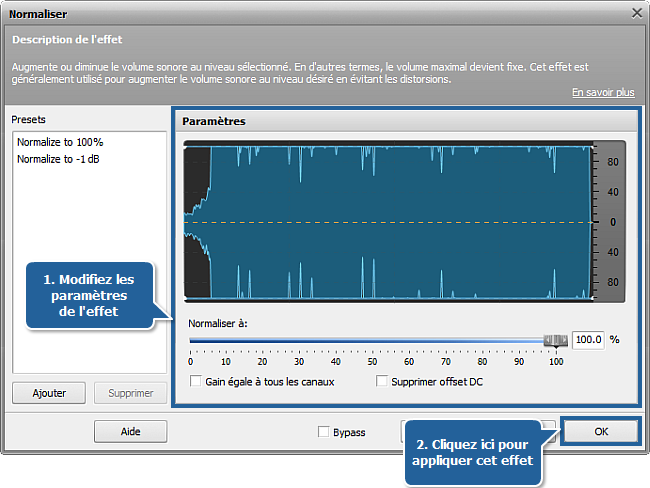Enable Supprimer offset DC checkbox
This screenshot has height=488, width=650.
tap(381, 381)
